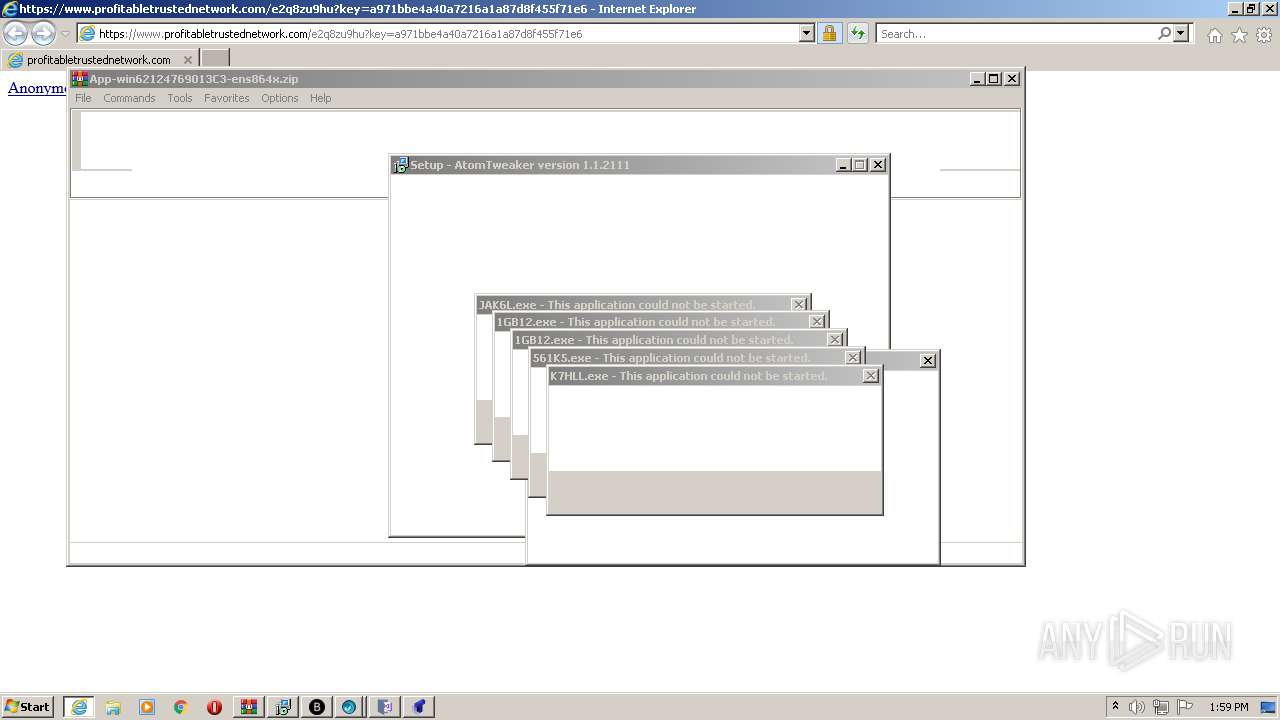Open the WinRAR Commands menu

point(129,98)
